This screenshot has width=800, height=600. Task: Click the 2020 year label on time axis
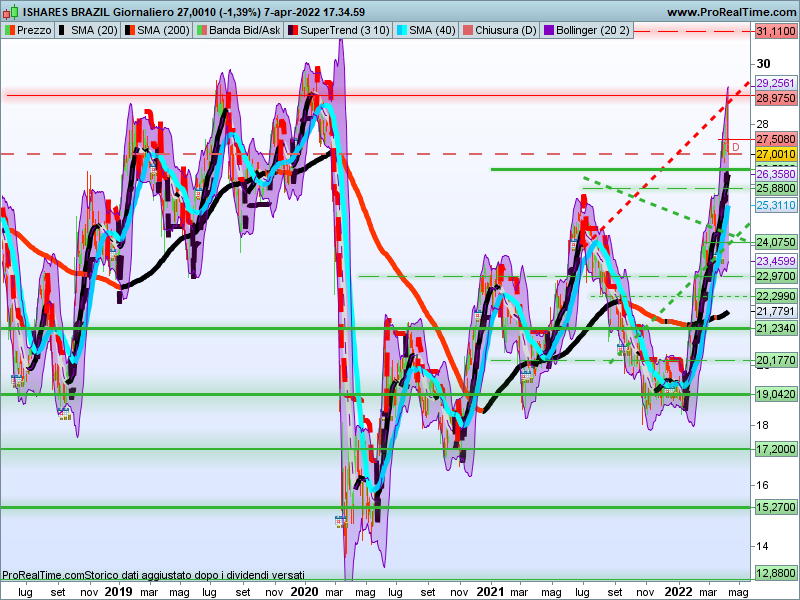coord(304,592)
